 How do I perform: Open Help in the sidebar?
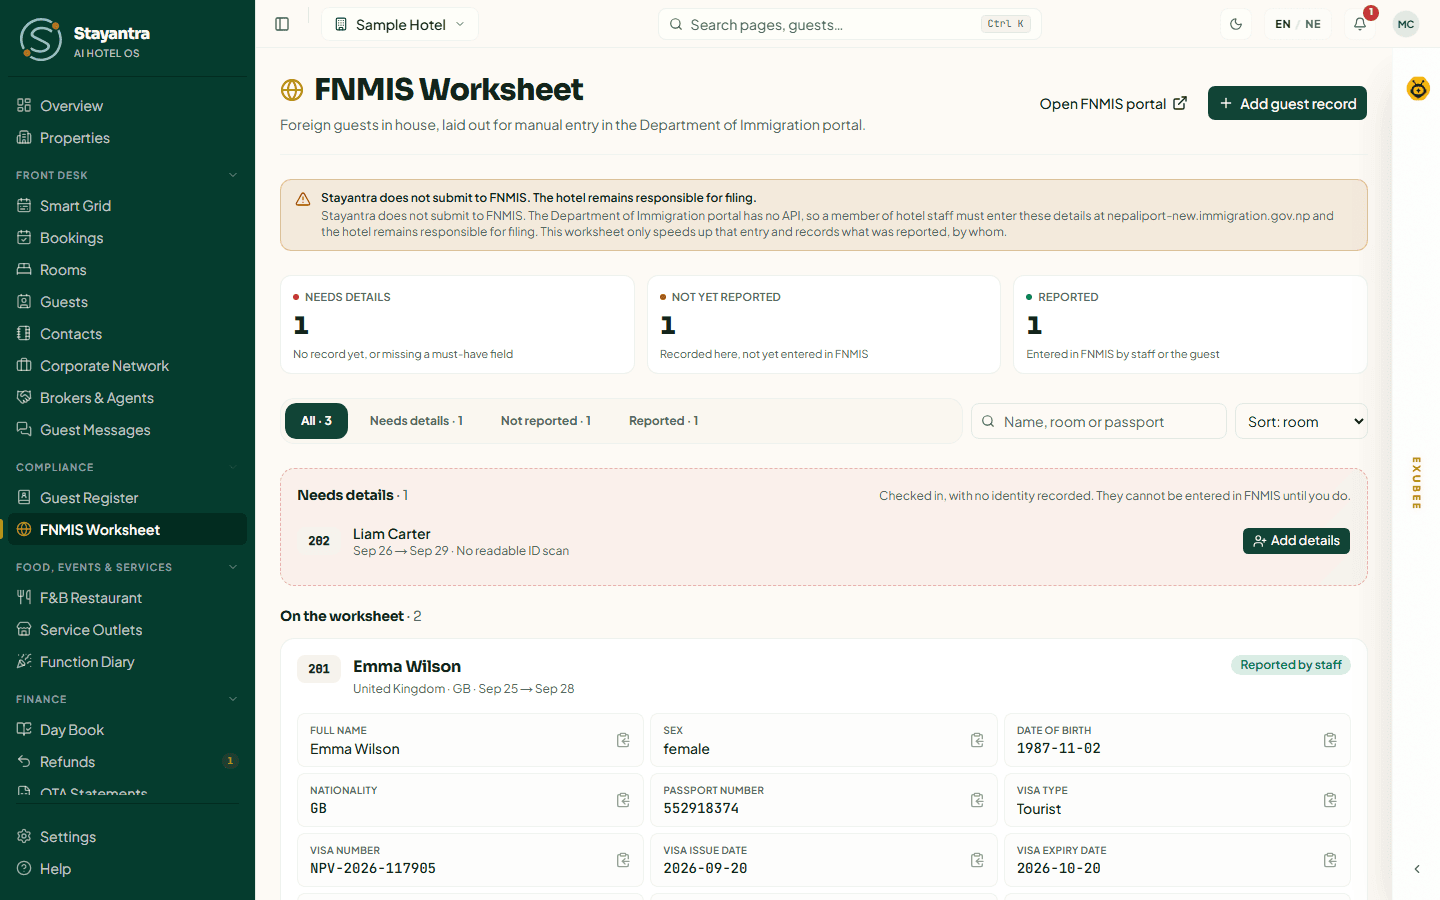click(x=127, y=868)
